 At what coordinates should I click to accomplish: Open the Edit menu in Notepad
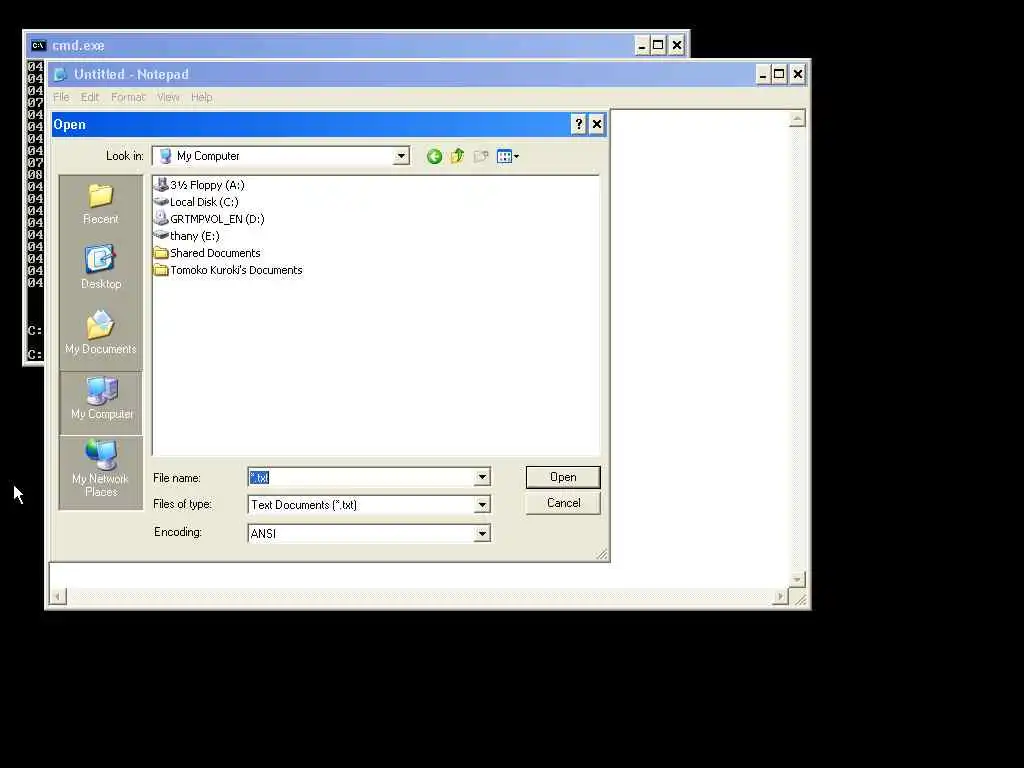tap(90, 97)
